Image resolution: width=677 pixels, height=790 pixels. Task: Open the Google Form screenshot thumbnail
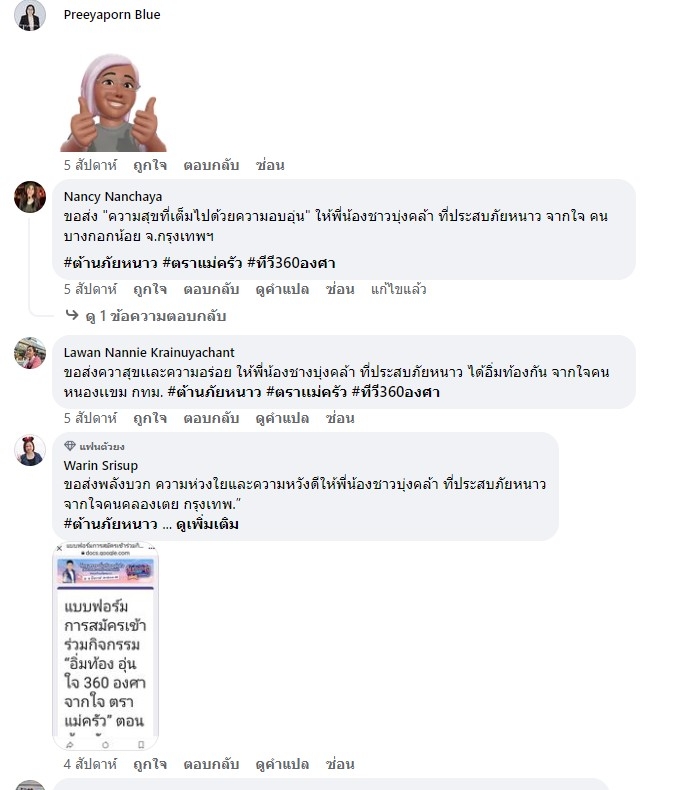click(105, 646)
